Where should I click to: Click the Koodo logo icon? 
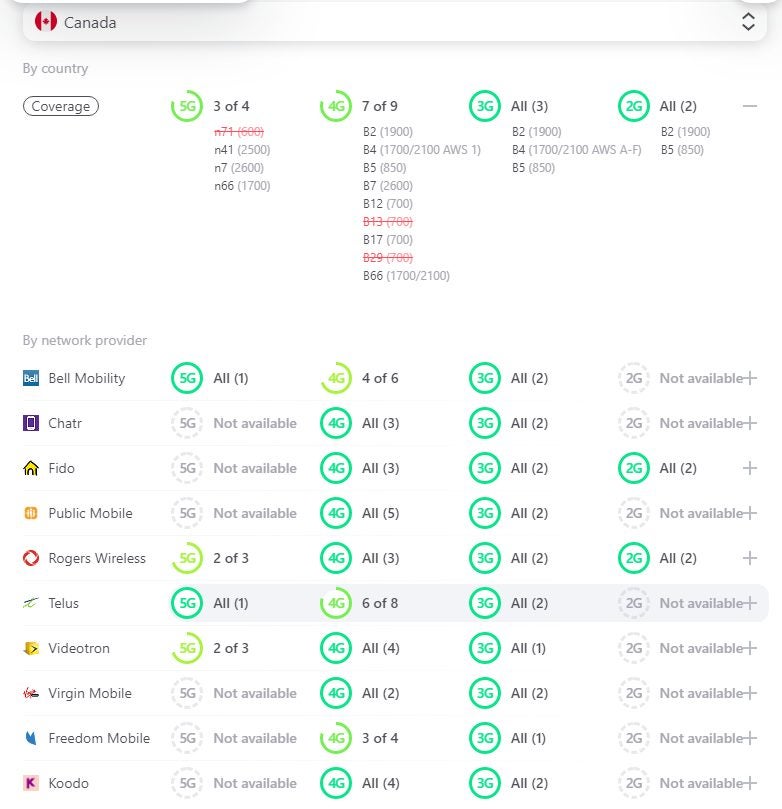click(x=31, y=783)
